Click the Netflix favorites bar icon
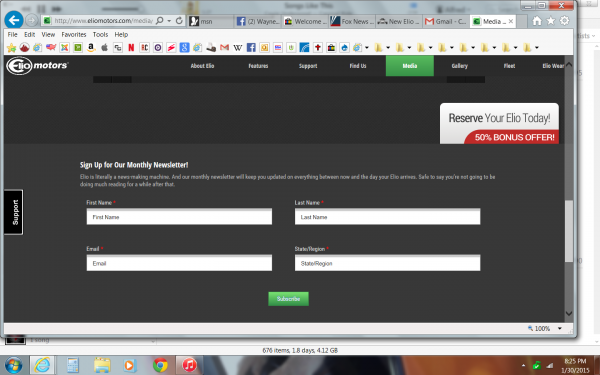This screenshot has width=600, height=375. coord(131,47)
